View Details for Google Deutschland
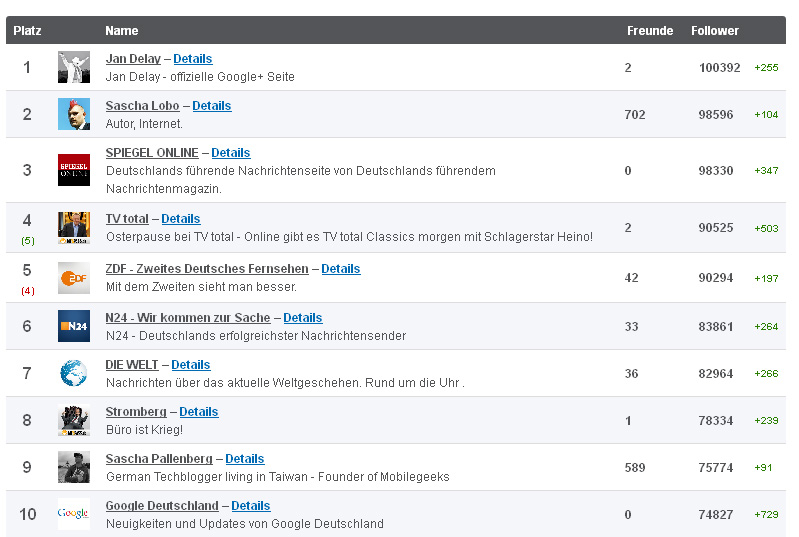The width and height of the screenshot is (799, 537). [251, 505]
